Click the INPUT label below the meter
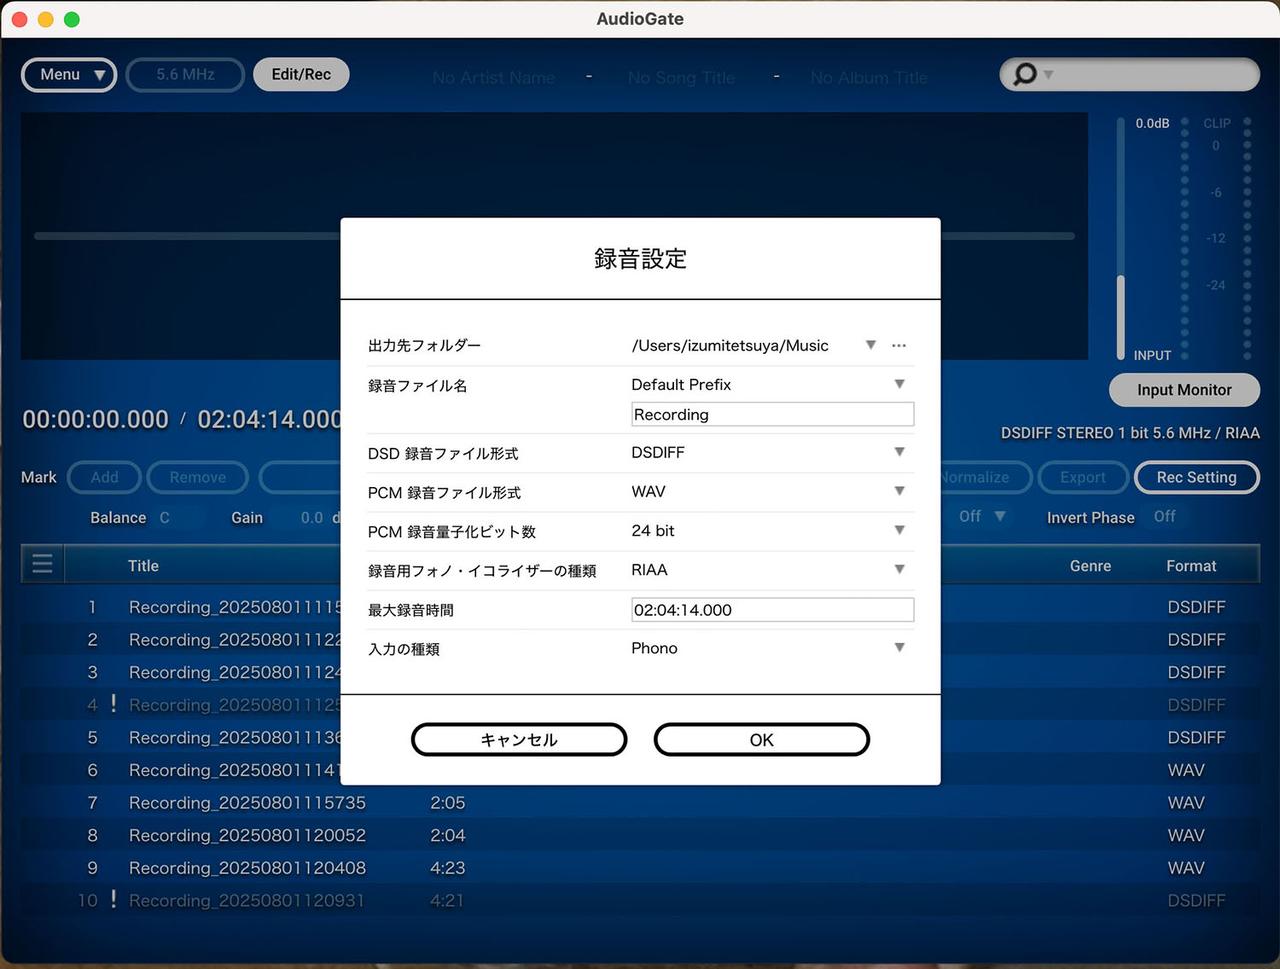 (1152, 355)
